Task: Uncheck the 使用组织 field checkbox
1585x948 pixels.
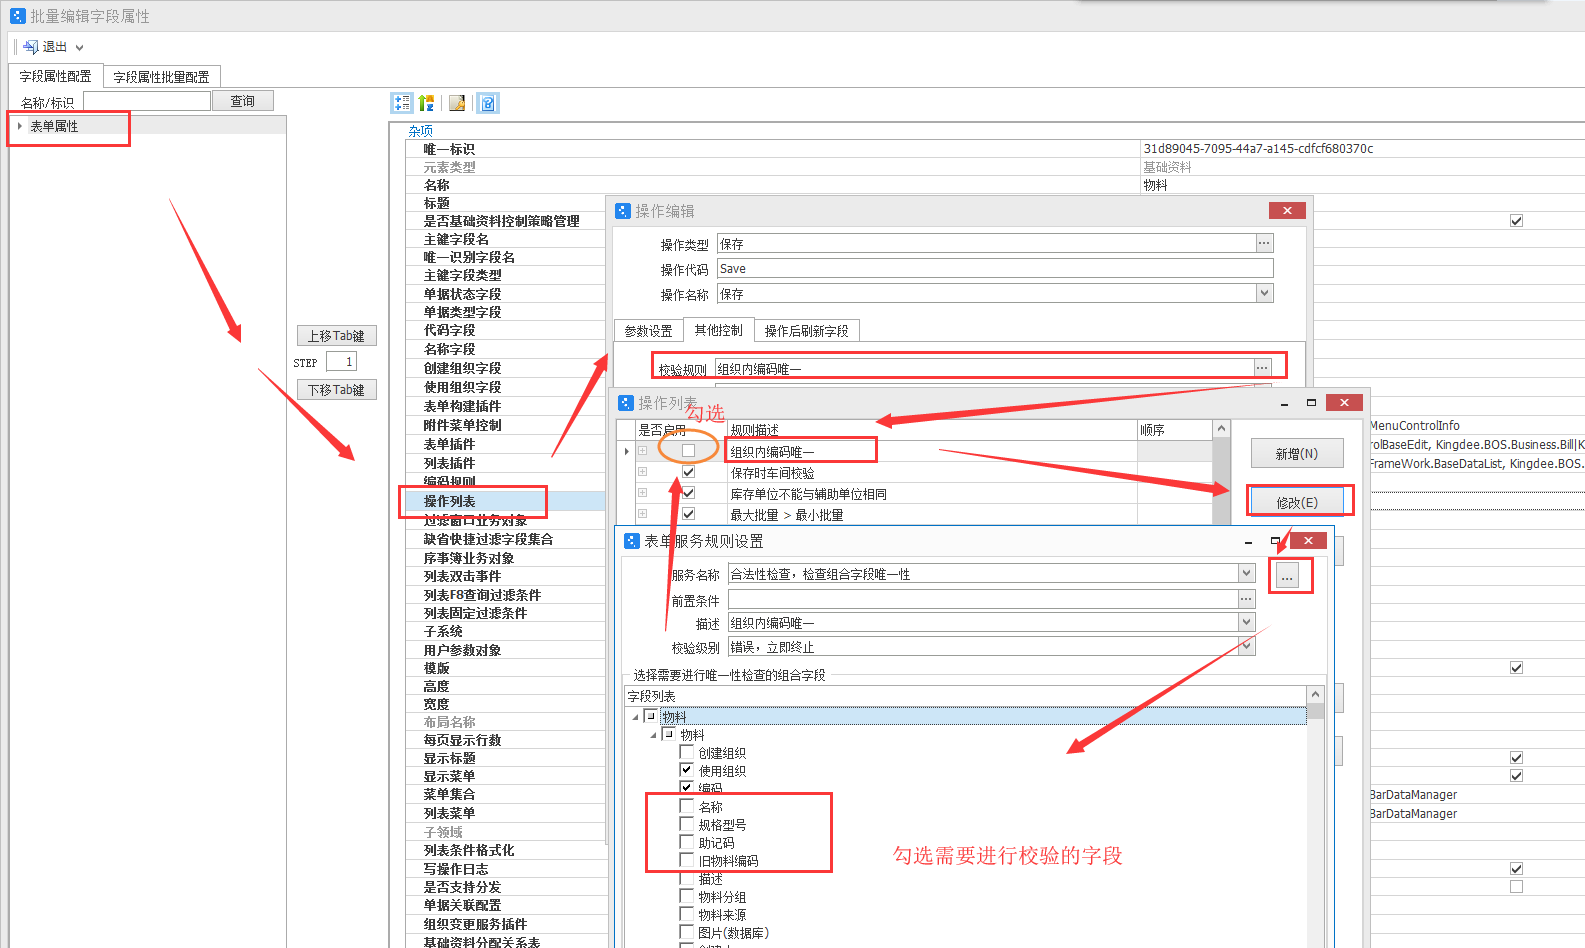Action: (687, 770)
